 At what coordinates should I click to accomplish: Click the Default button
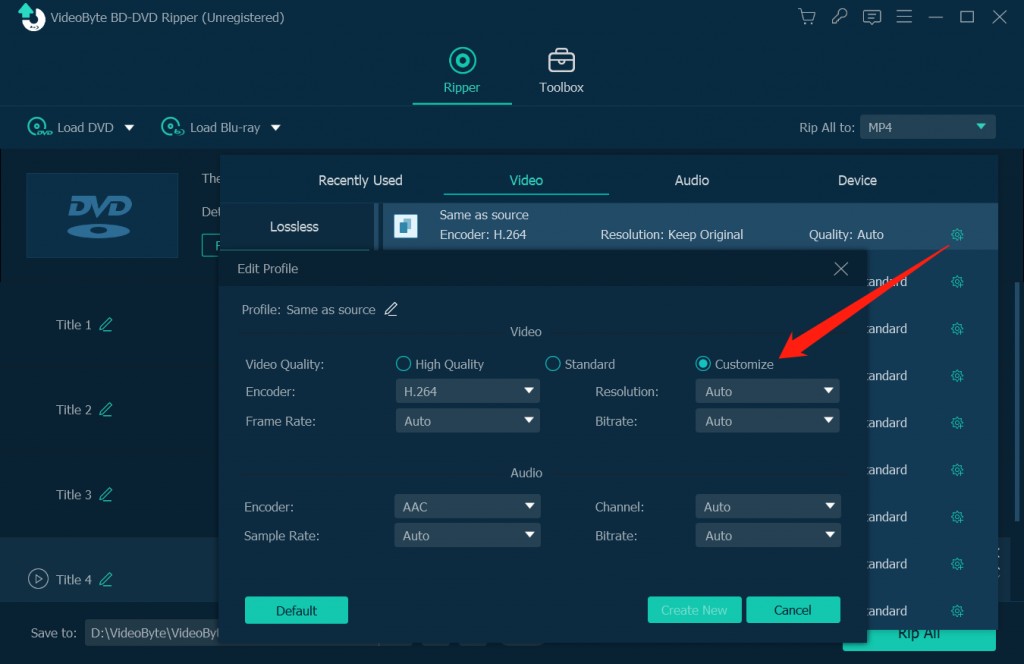click(x=296, y=610)
